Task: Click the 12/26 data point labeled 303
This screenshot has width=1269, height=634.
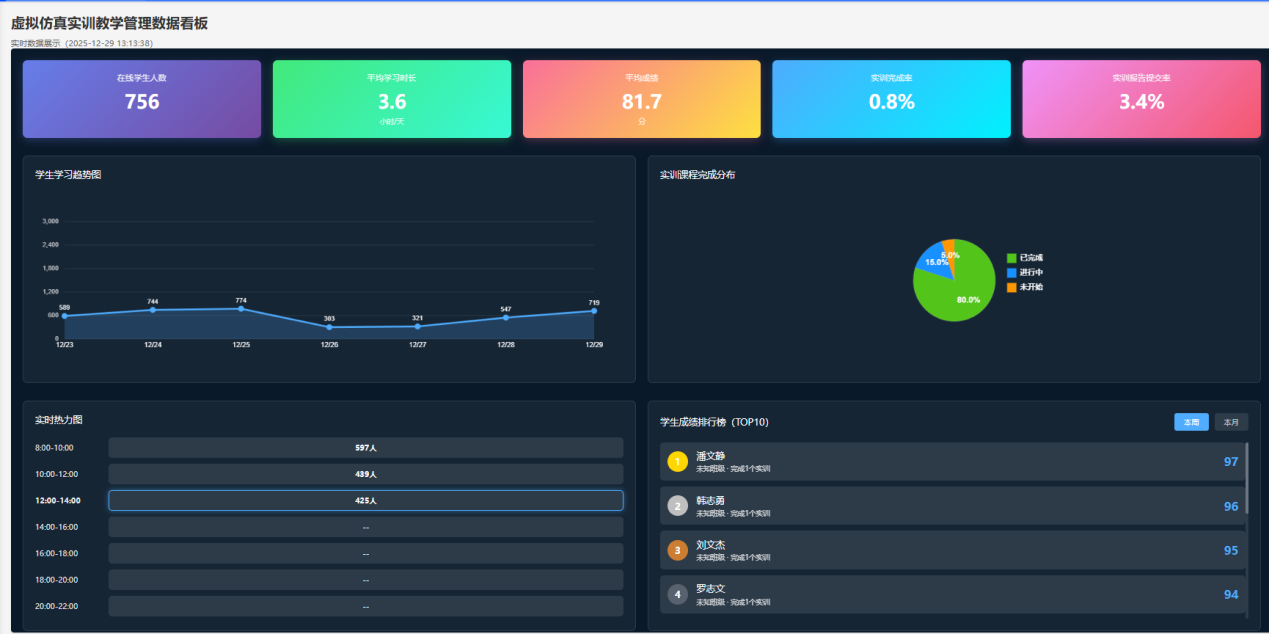Action: pyautogui.click(x=329, y=327)
